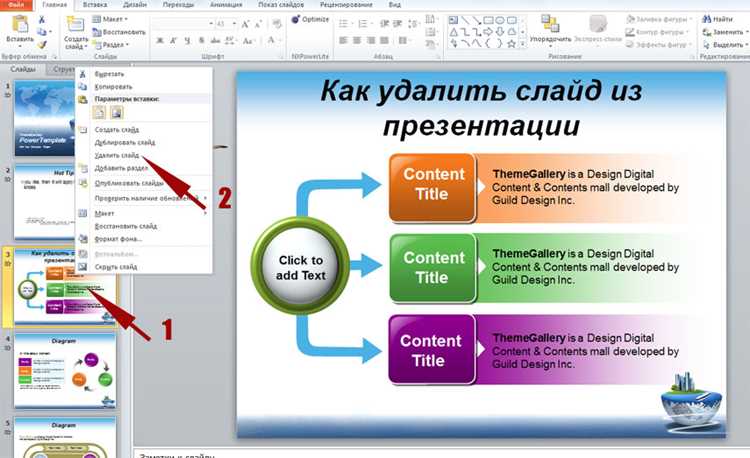The width and height of the screenshot is (750, 458).
Task: Open the font name combo box
Action: point(183,24)
